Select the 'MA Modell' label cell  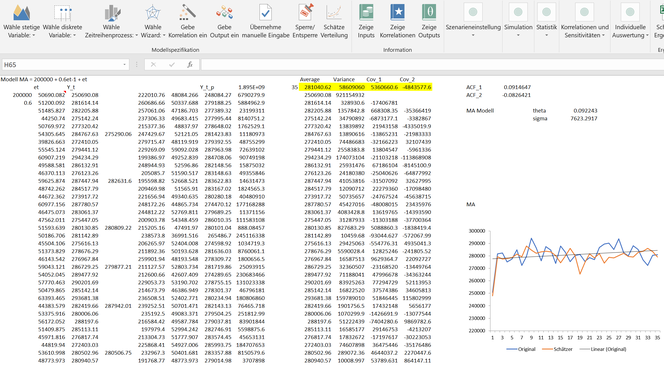coord(480,110)
